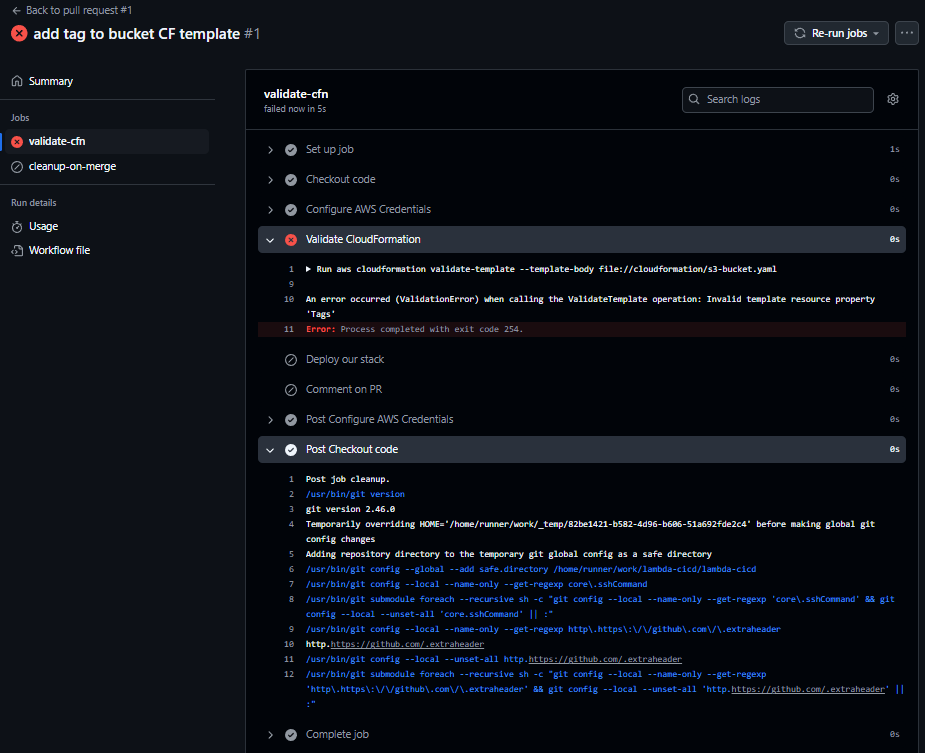Screen dimensions: 925x753
Task: Click the failed status icon beside validate-cfn job
Action: 17,142
